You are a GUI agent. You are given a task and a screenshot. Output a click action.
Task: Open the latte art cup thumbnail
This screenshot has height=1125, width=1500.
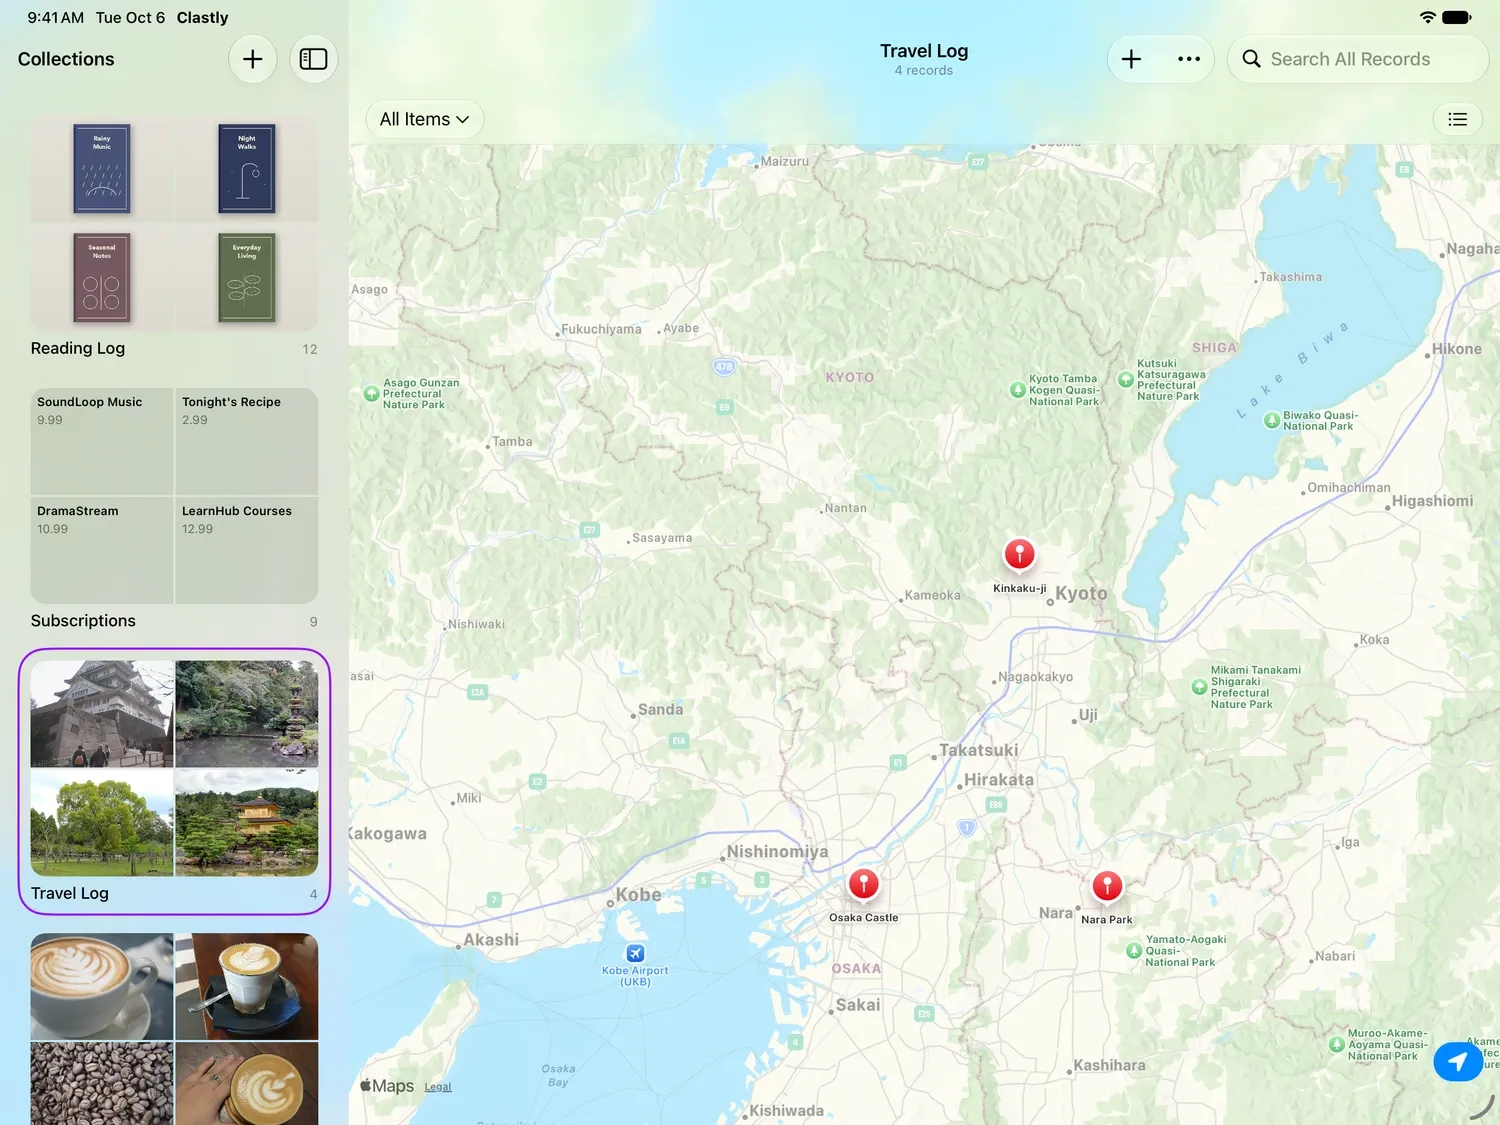(x=102, y=987)
